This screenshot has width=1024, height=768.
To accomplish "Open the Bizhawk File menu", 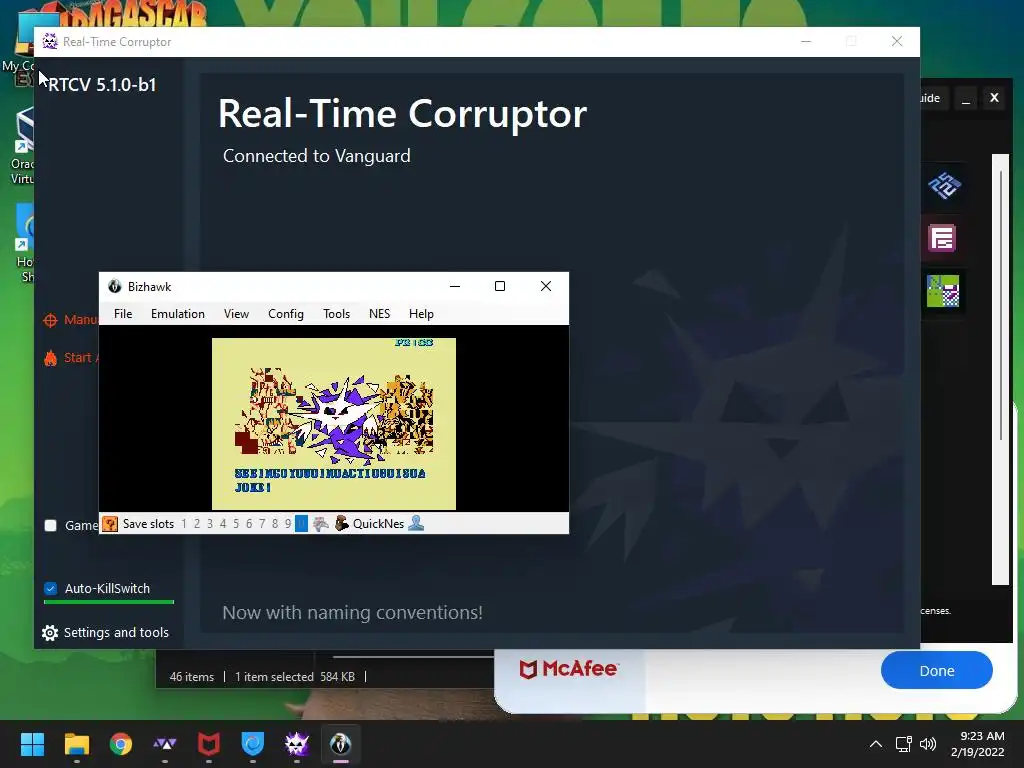I will [123, 314].
